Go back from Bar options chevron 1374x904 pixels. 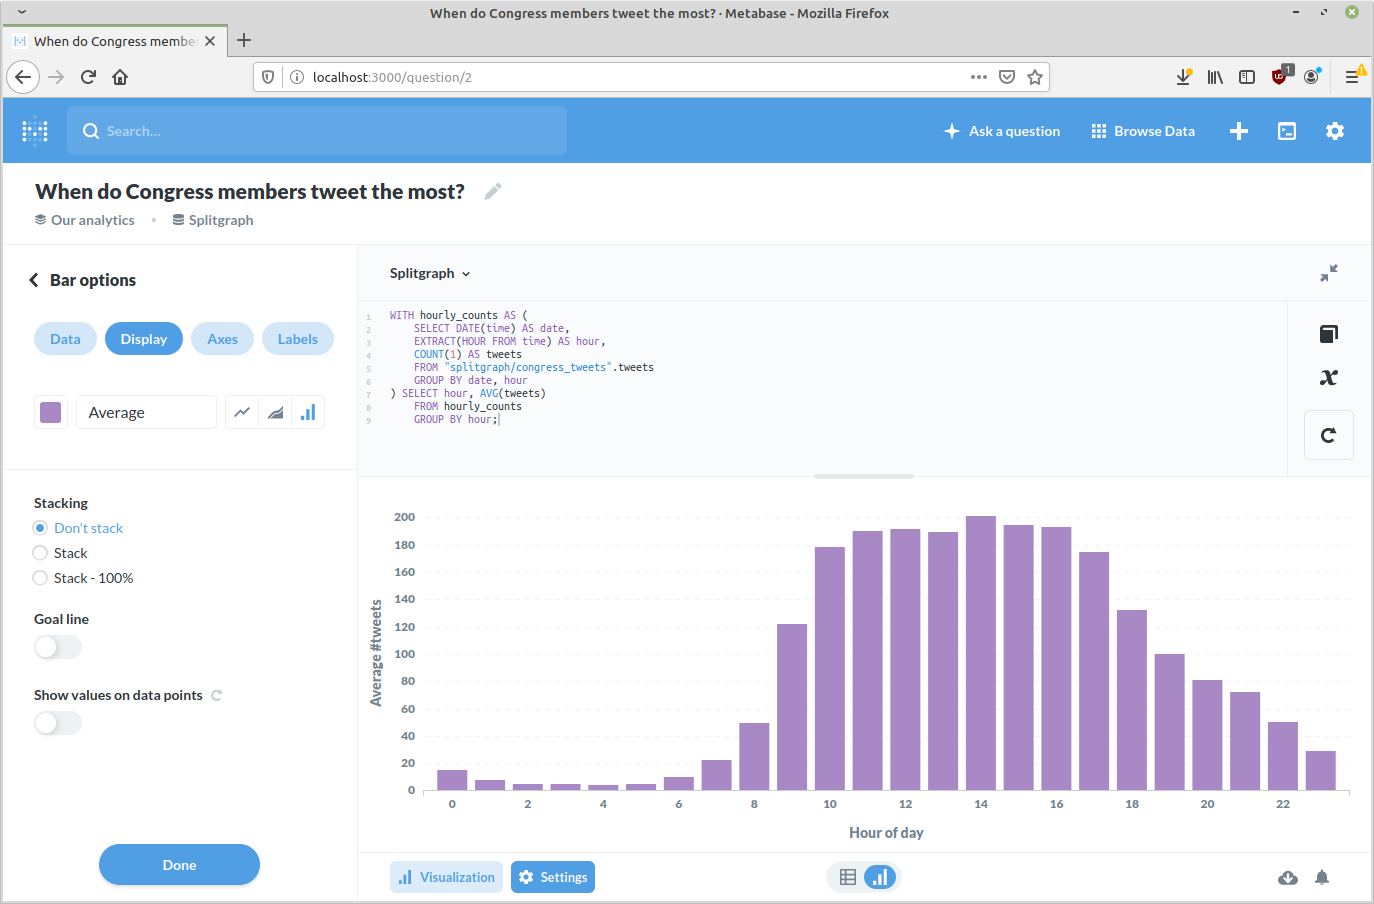pyautogui.click(x=34, y=280)
